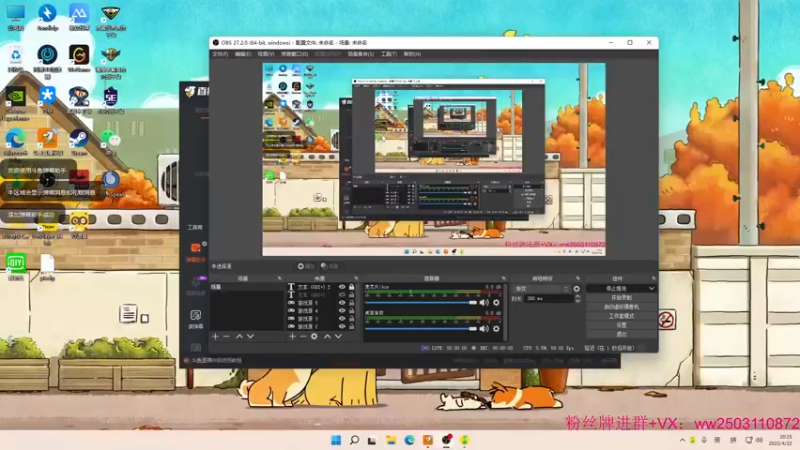This screenshot has height=450, width=800.
Task: Expand the stop-streaming button dropdown arrow
Action: coord(652,289)
